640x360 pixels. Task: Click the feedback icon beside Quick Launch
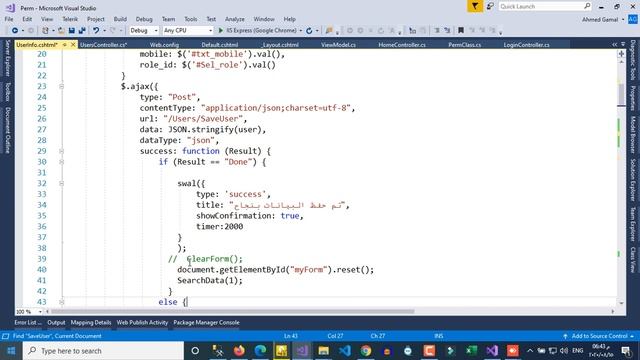(x=490, y=6)
